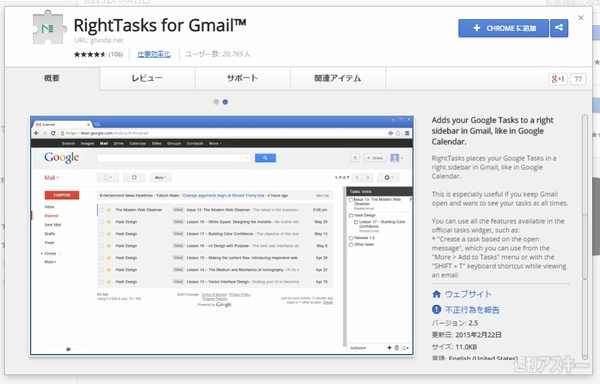Screen dimensions: 600x384
Task: Click the star on Lesson 17 email
Action: (109, 234)
